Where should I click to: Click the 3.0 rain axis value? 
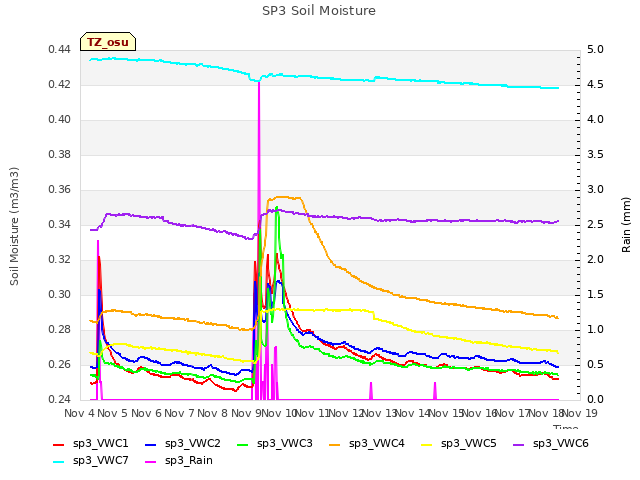point(595,190)
